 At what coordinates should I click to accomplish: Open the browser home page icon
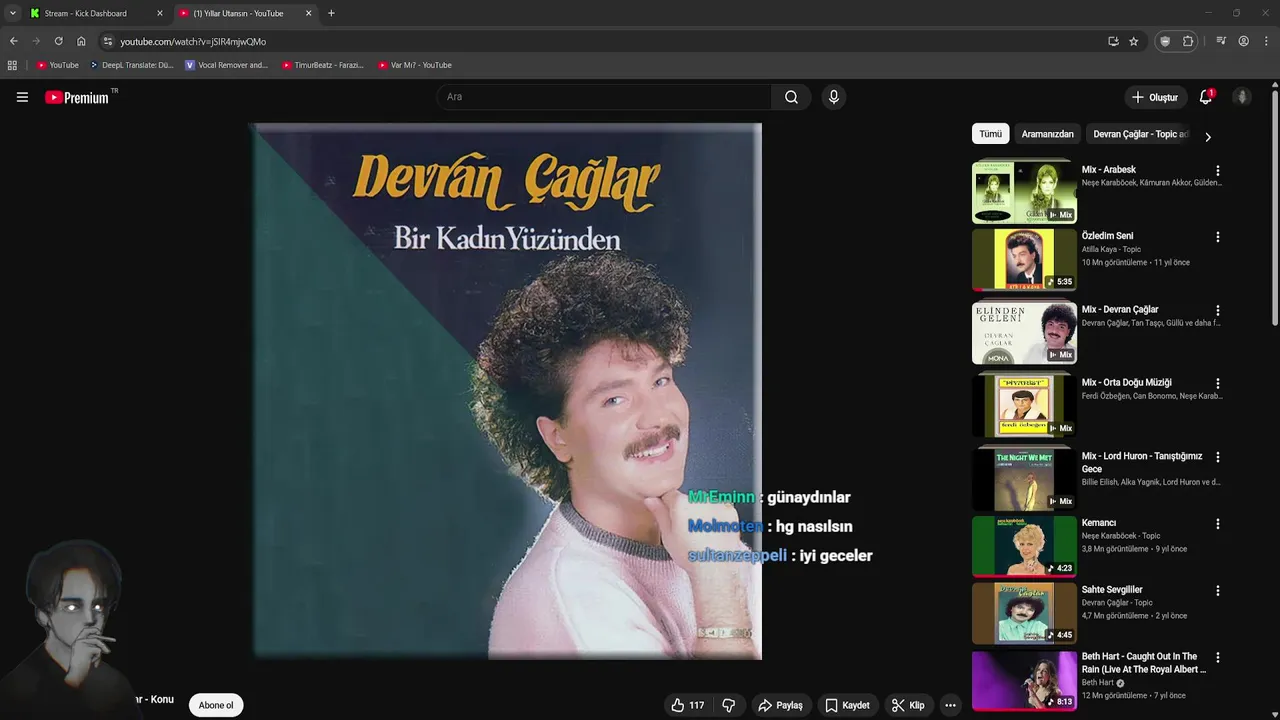click(81, 41)
